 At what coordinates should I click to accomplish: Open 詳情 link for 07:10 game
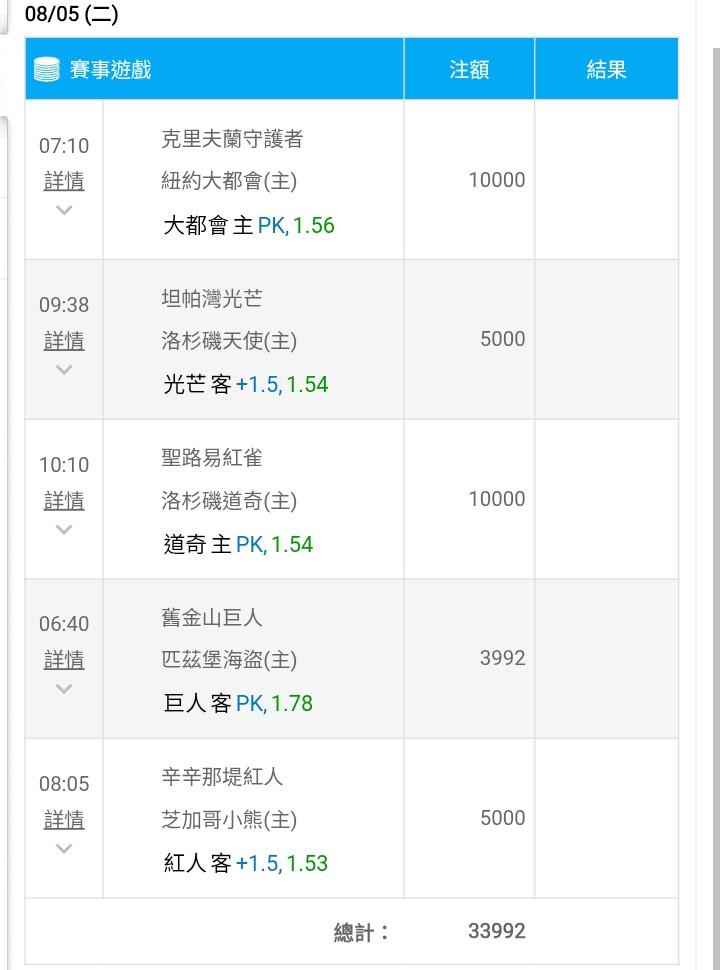point(64,181)
